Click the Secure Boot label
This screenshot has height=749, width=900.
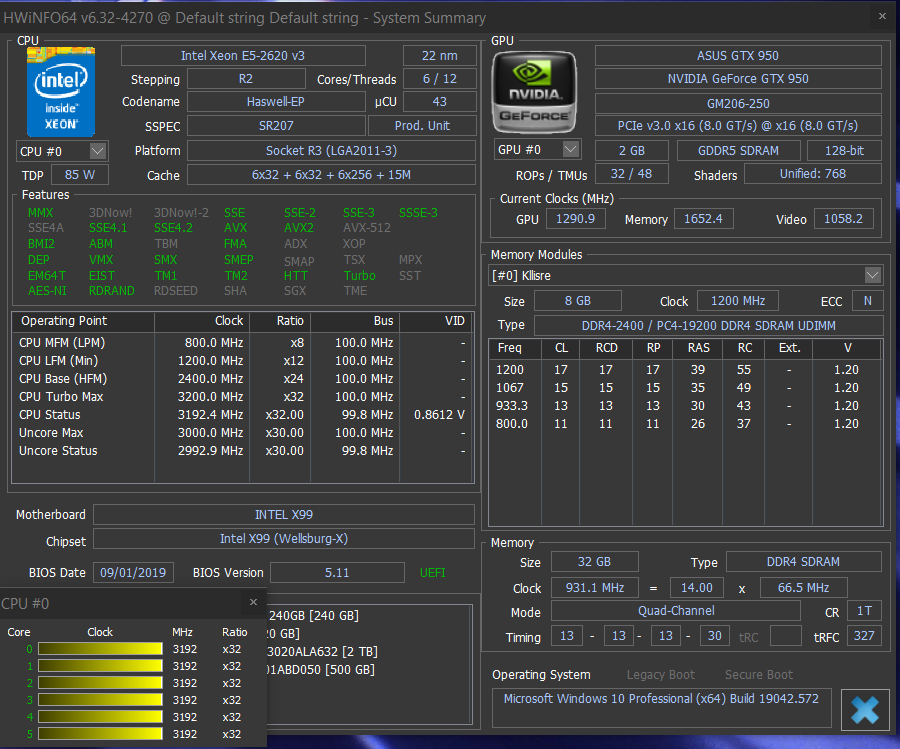coord(759,674)
